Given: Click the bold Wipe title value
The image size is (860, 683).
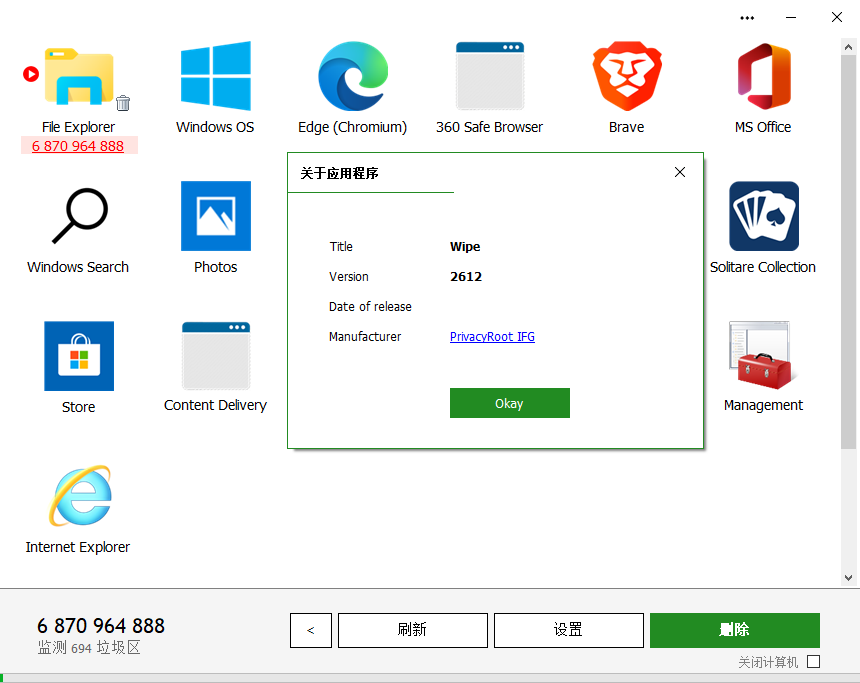Looking at the screenshot, I should click(465, 246).
